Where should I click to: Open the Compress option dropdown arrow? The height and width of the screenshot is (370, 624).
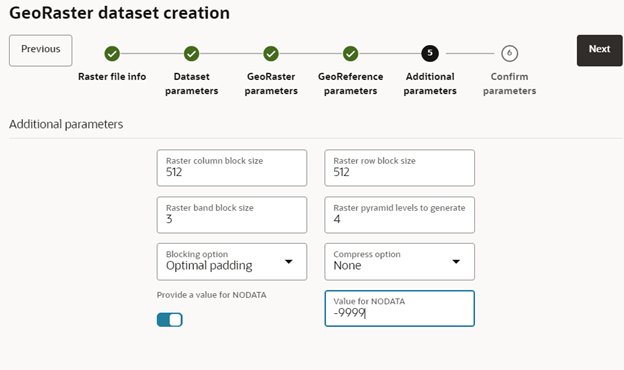pos(456,262)
